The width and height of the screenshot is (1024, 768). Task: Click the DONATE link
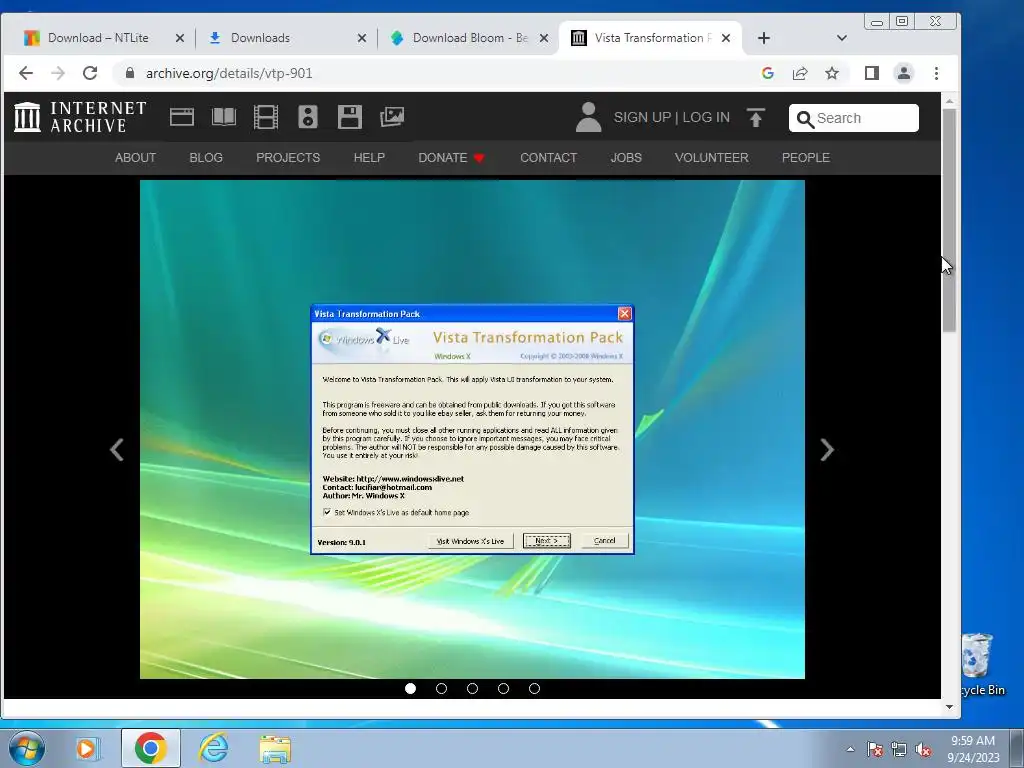(x=451, y=157)
